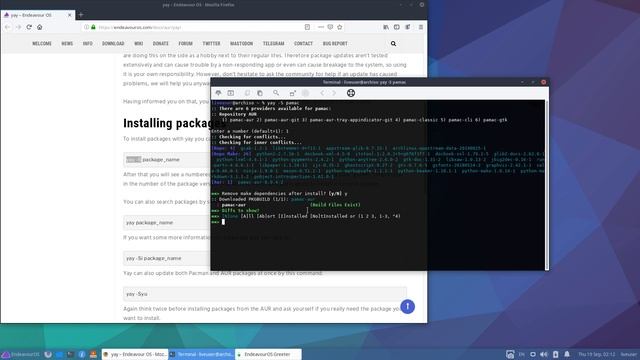Click the Pocket save icon

(330, 27)
